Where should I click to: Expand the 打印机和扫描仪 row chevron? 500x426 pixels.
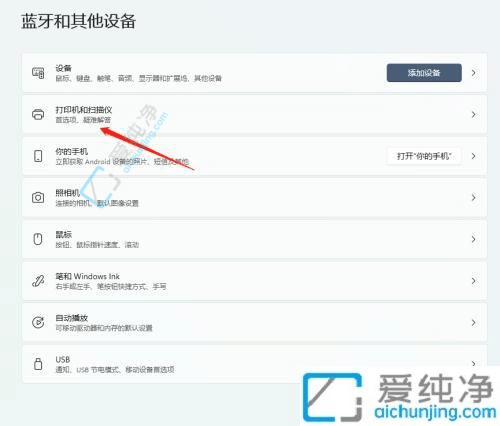(x=473, y=114)
